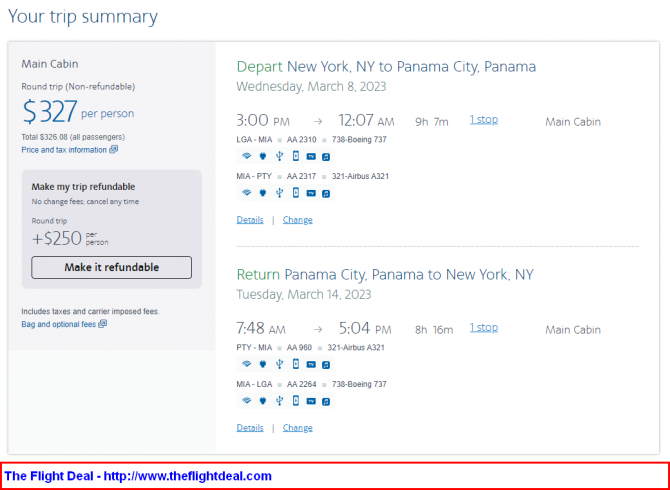Image resolution: width=670 pixels, height=490 pixels.
Task: Click the USB icon on MIA - PTY segment
Action: 279,193
